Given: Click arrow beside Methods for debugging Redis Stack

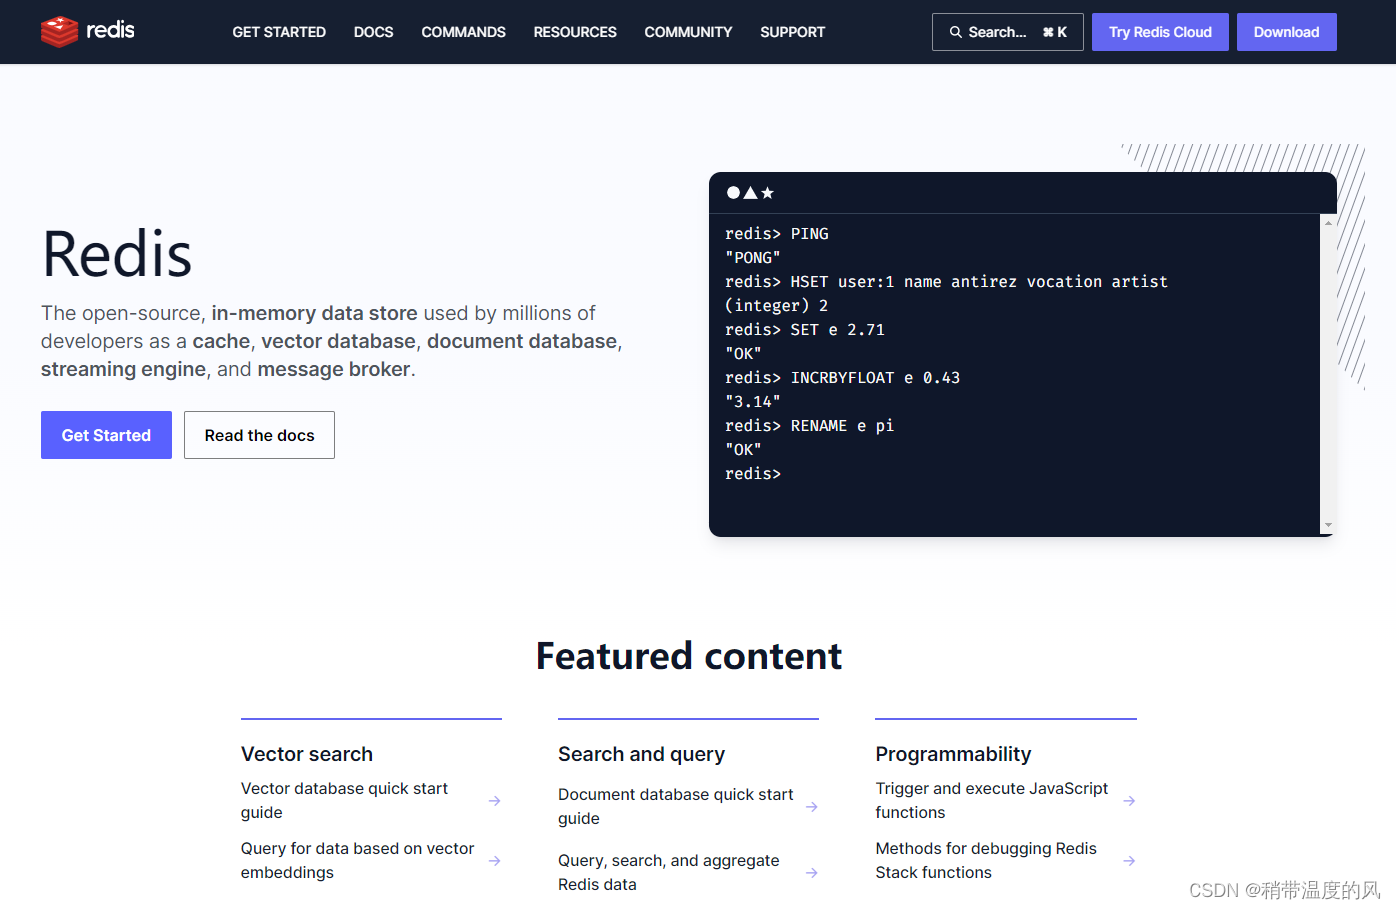Looking at the screenshot, I should pyautogui.click(x=1129, y=861).
